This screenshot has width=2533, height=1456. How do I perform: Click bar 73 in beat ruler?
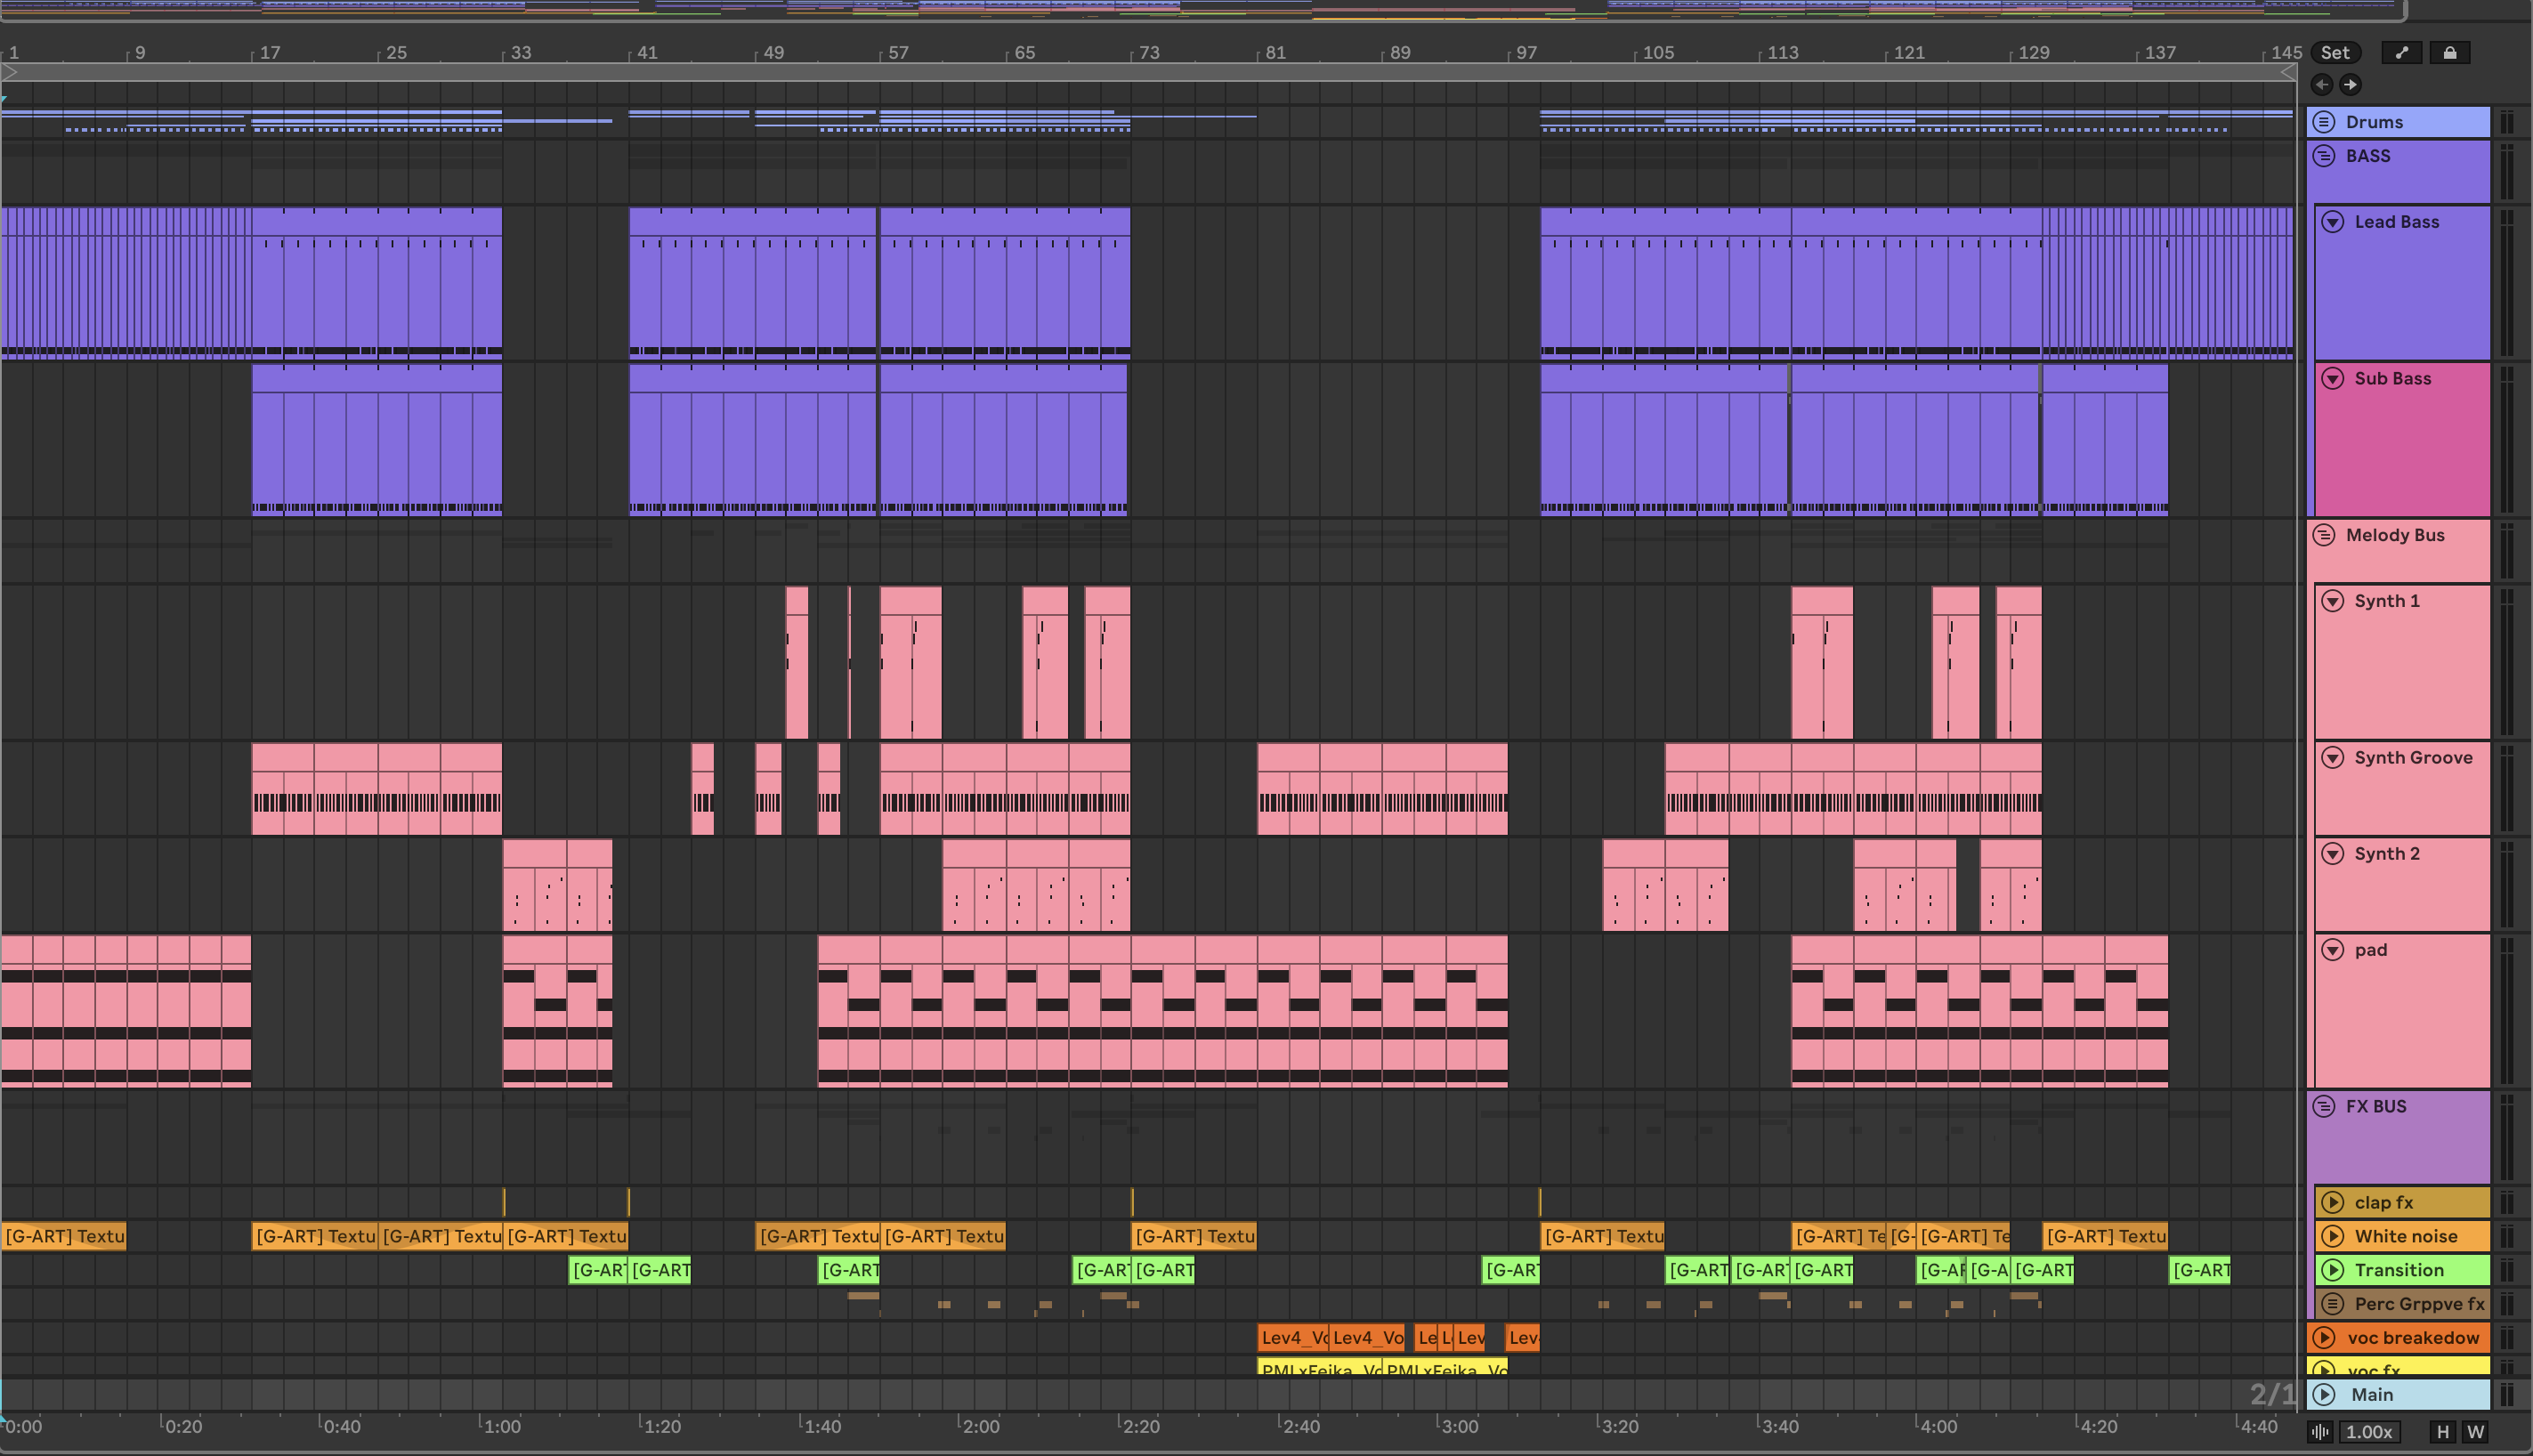click(x=1149, y=53)
